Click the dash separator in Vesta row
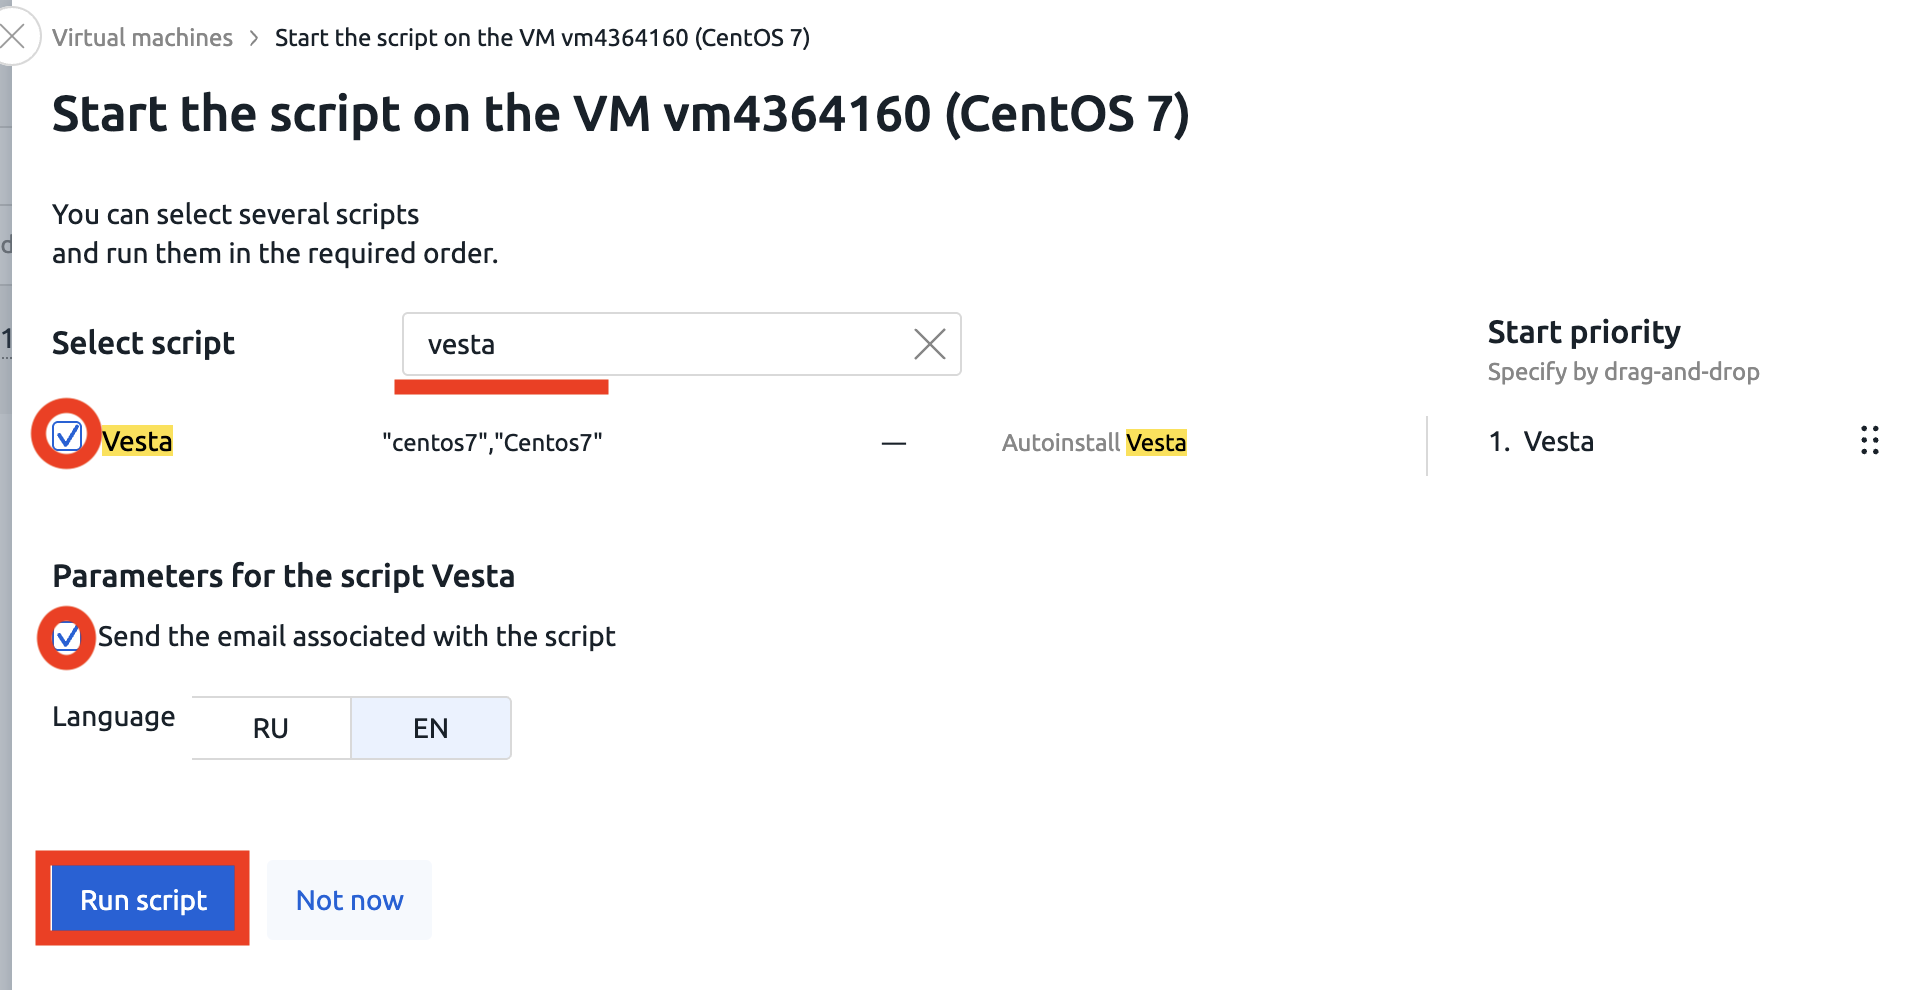This screenshot has width=1926, height=990. [894, 443]
